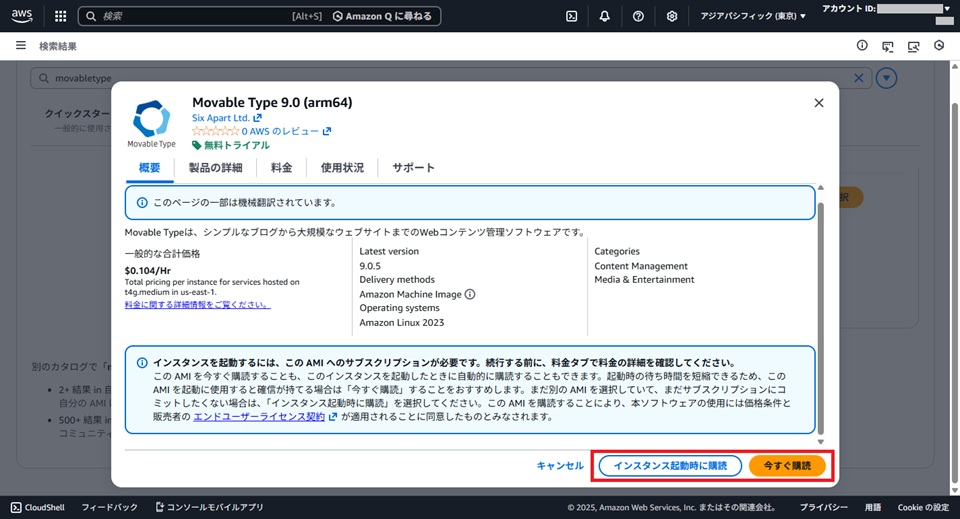Open the Six Apart Ltd. vendor link
This screenshot has width=960, height=519.
[226, 118]
